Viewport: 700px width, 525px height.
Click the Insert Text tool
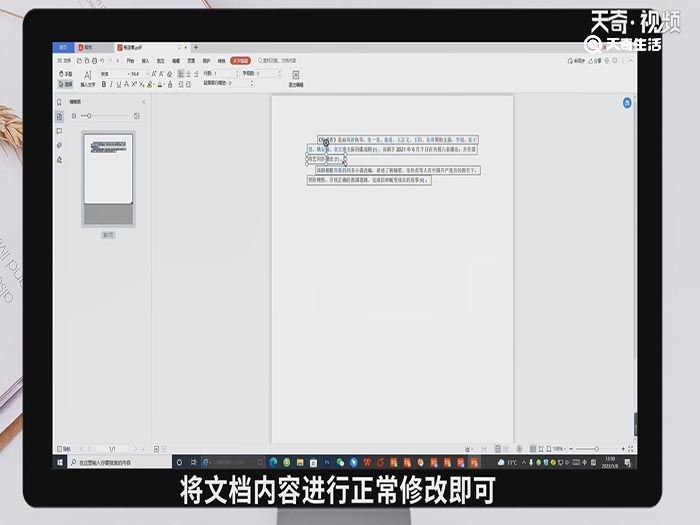[88, 79]
